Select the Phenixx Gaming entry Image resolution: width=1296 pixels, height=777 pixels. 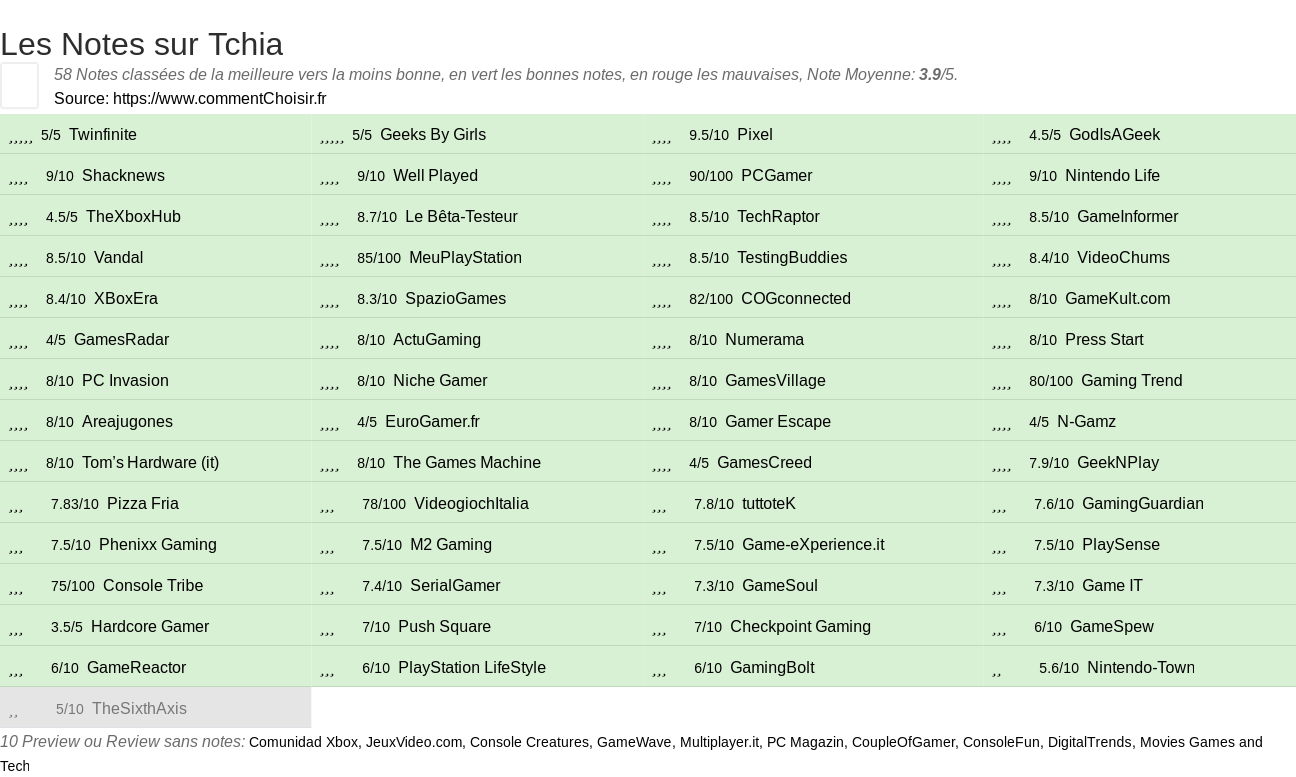pos(158,544)
